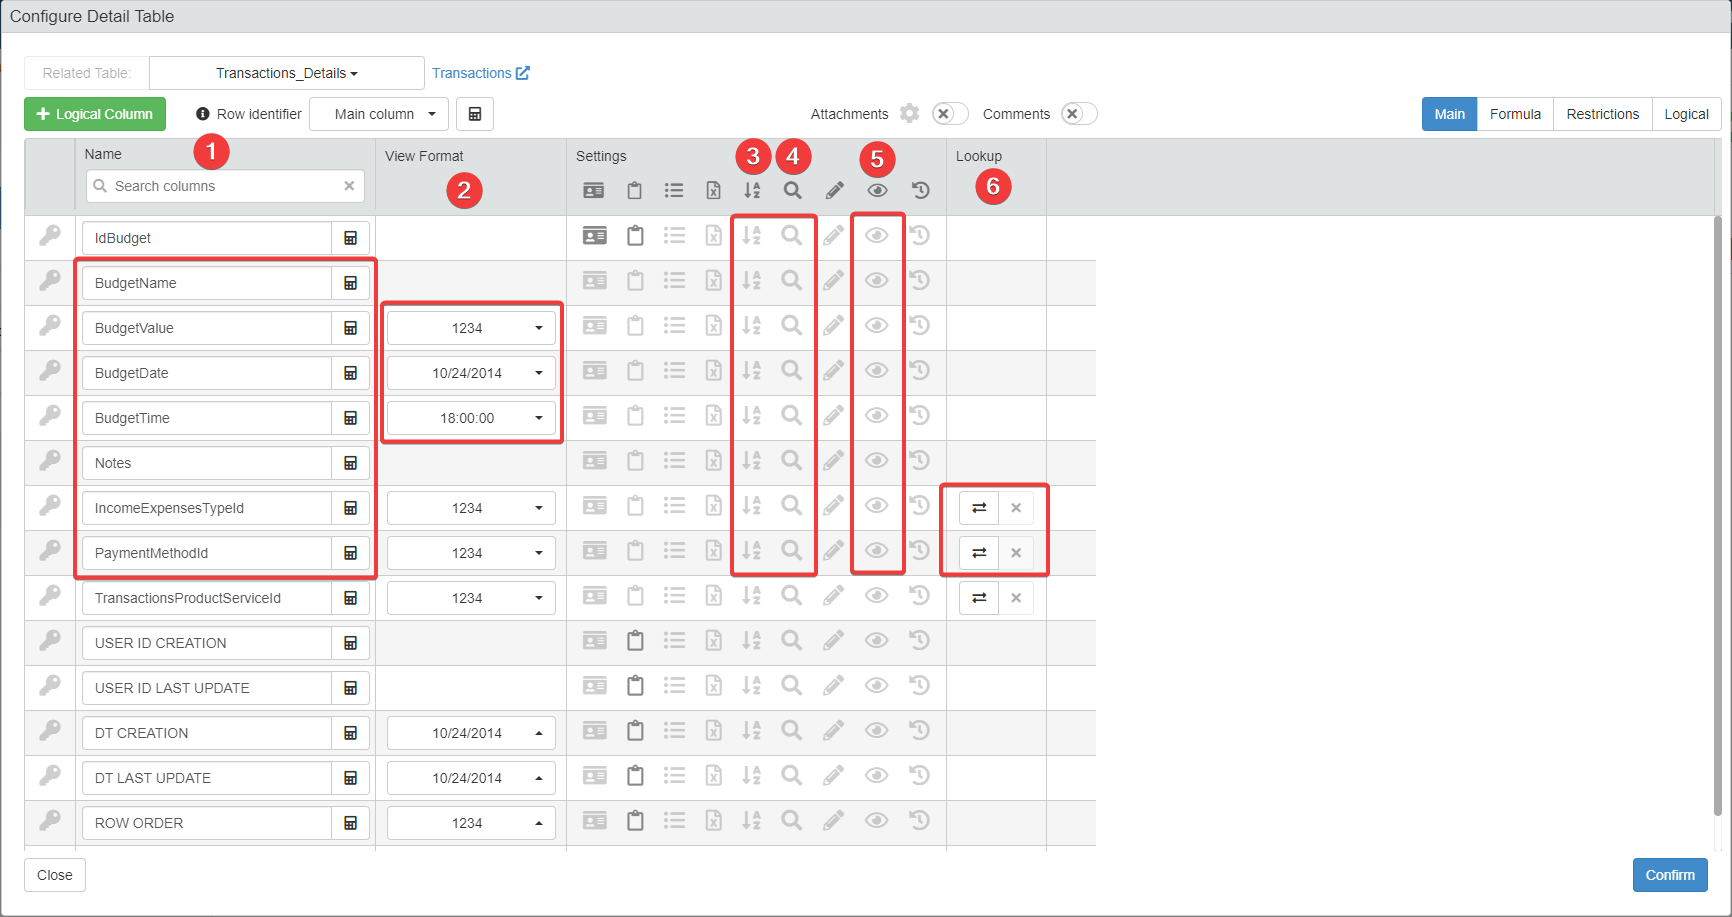This screenshot has width=1732, height=917.
Task: Toggle the Attachments switch
Action: point(949,114)
